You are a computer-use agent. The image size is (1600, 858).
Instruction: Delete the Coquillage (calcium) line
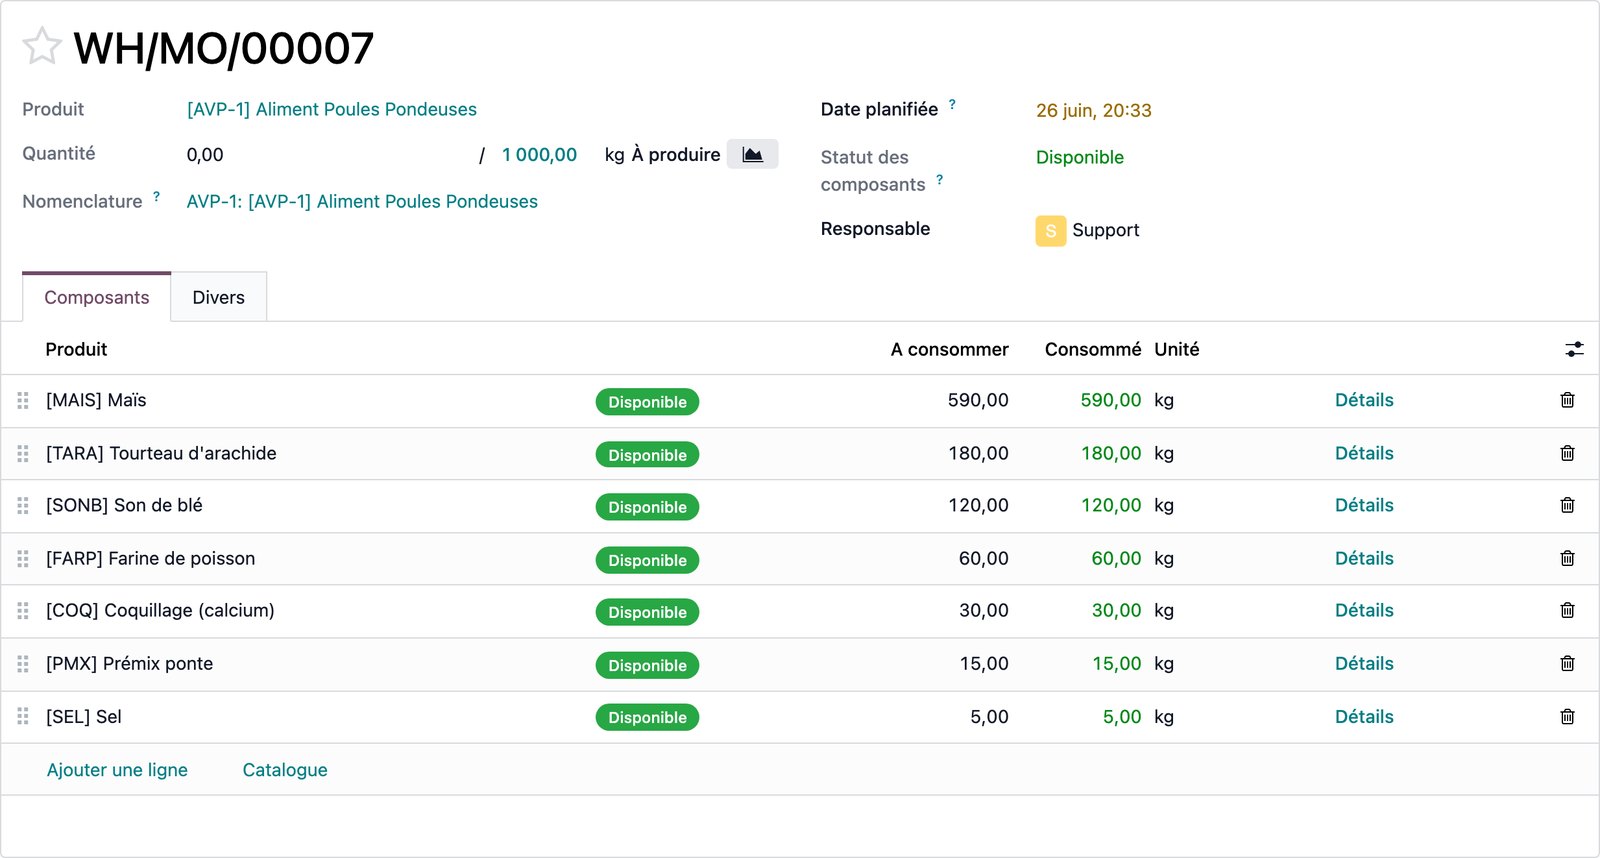tap(1567, 610)
